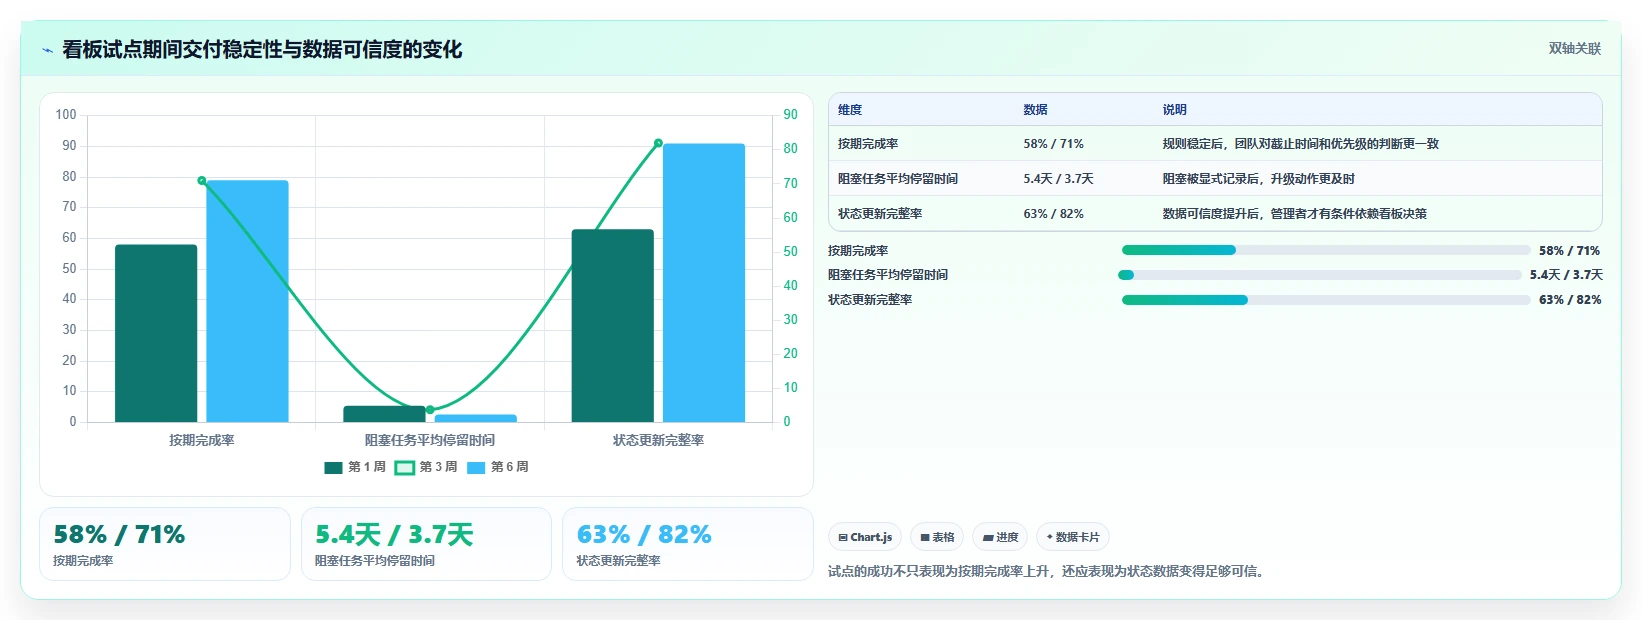This screenshot has width=1642, height=620.
Task: Click description 数据可信度提升后…
Action: [x=1295, y=214]
